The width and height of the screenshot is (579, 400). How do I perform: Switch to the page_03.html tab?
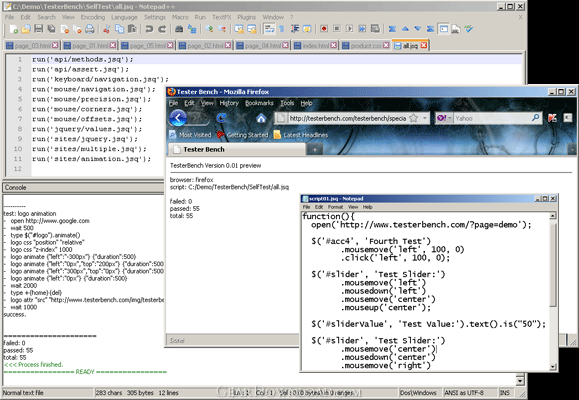tap(32, 45)
